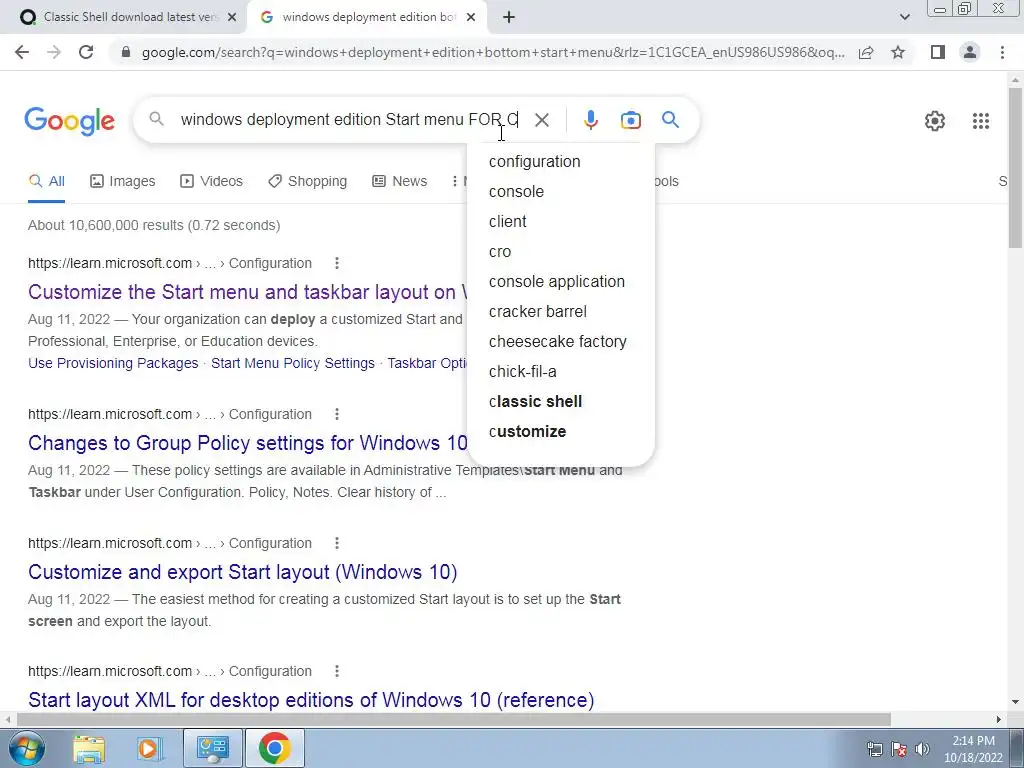Open the control panel taskbar icon
This screenshot has width=1024, height=768.
coord(212,748)
